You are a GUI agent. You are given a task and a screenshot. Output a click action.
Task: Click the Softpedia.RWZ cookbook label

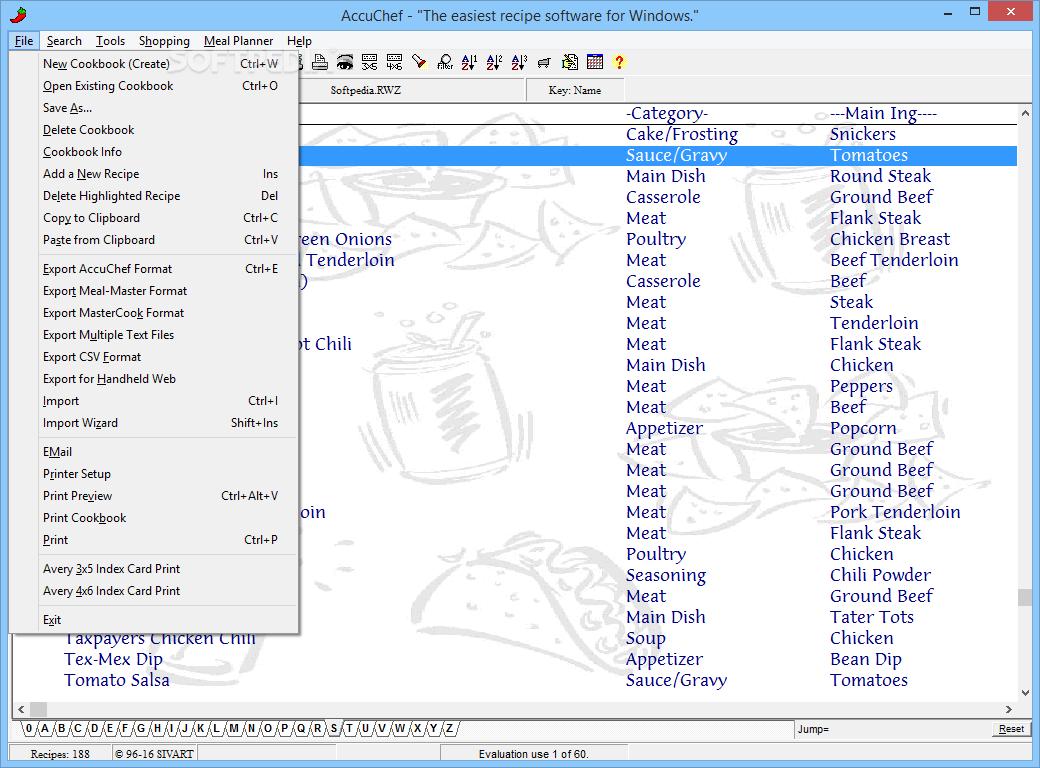(365, 90)
